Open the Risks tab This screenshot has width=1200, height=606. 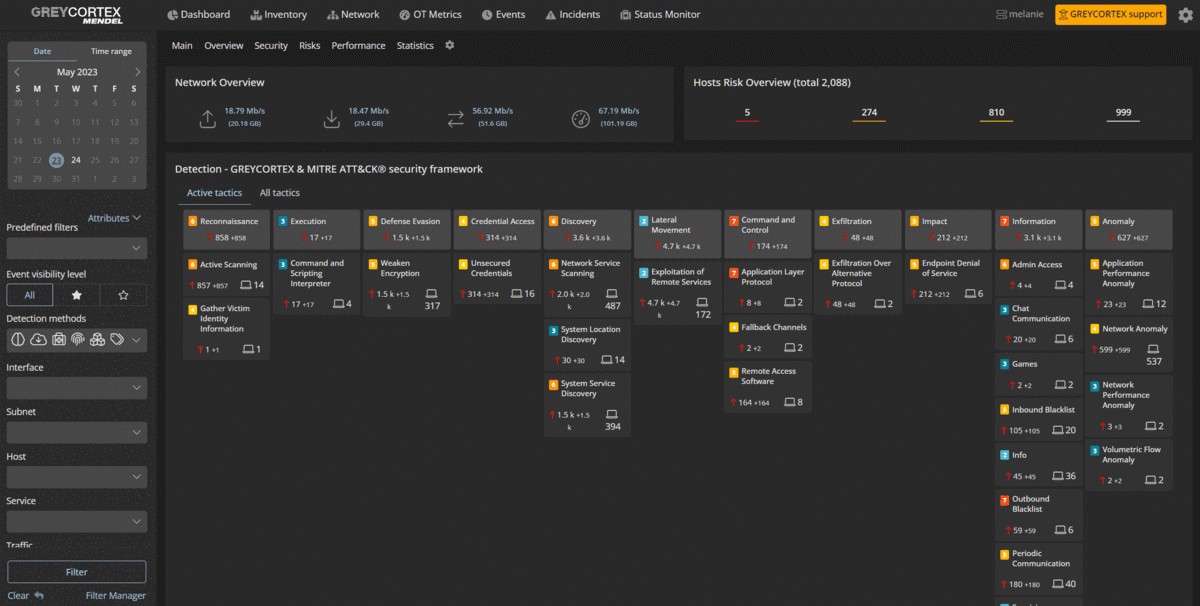coord(310,45)
